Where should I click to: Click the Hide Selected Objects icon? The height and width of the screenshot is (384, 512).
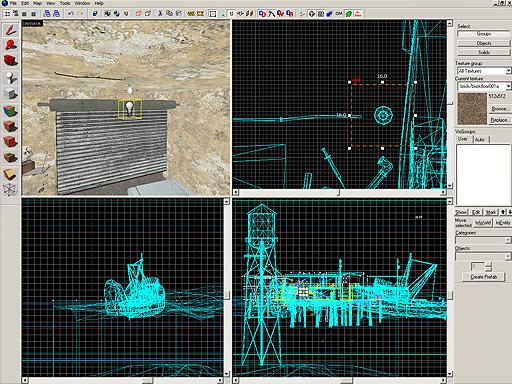(x=138, y=14)
